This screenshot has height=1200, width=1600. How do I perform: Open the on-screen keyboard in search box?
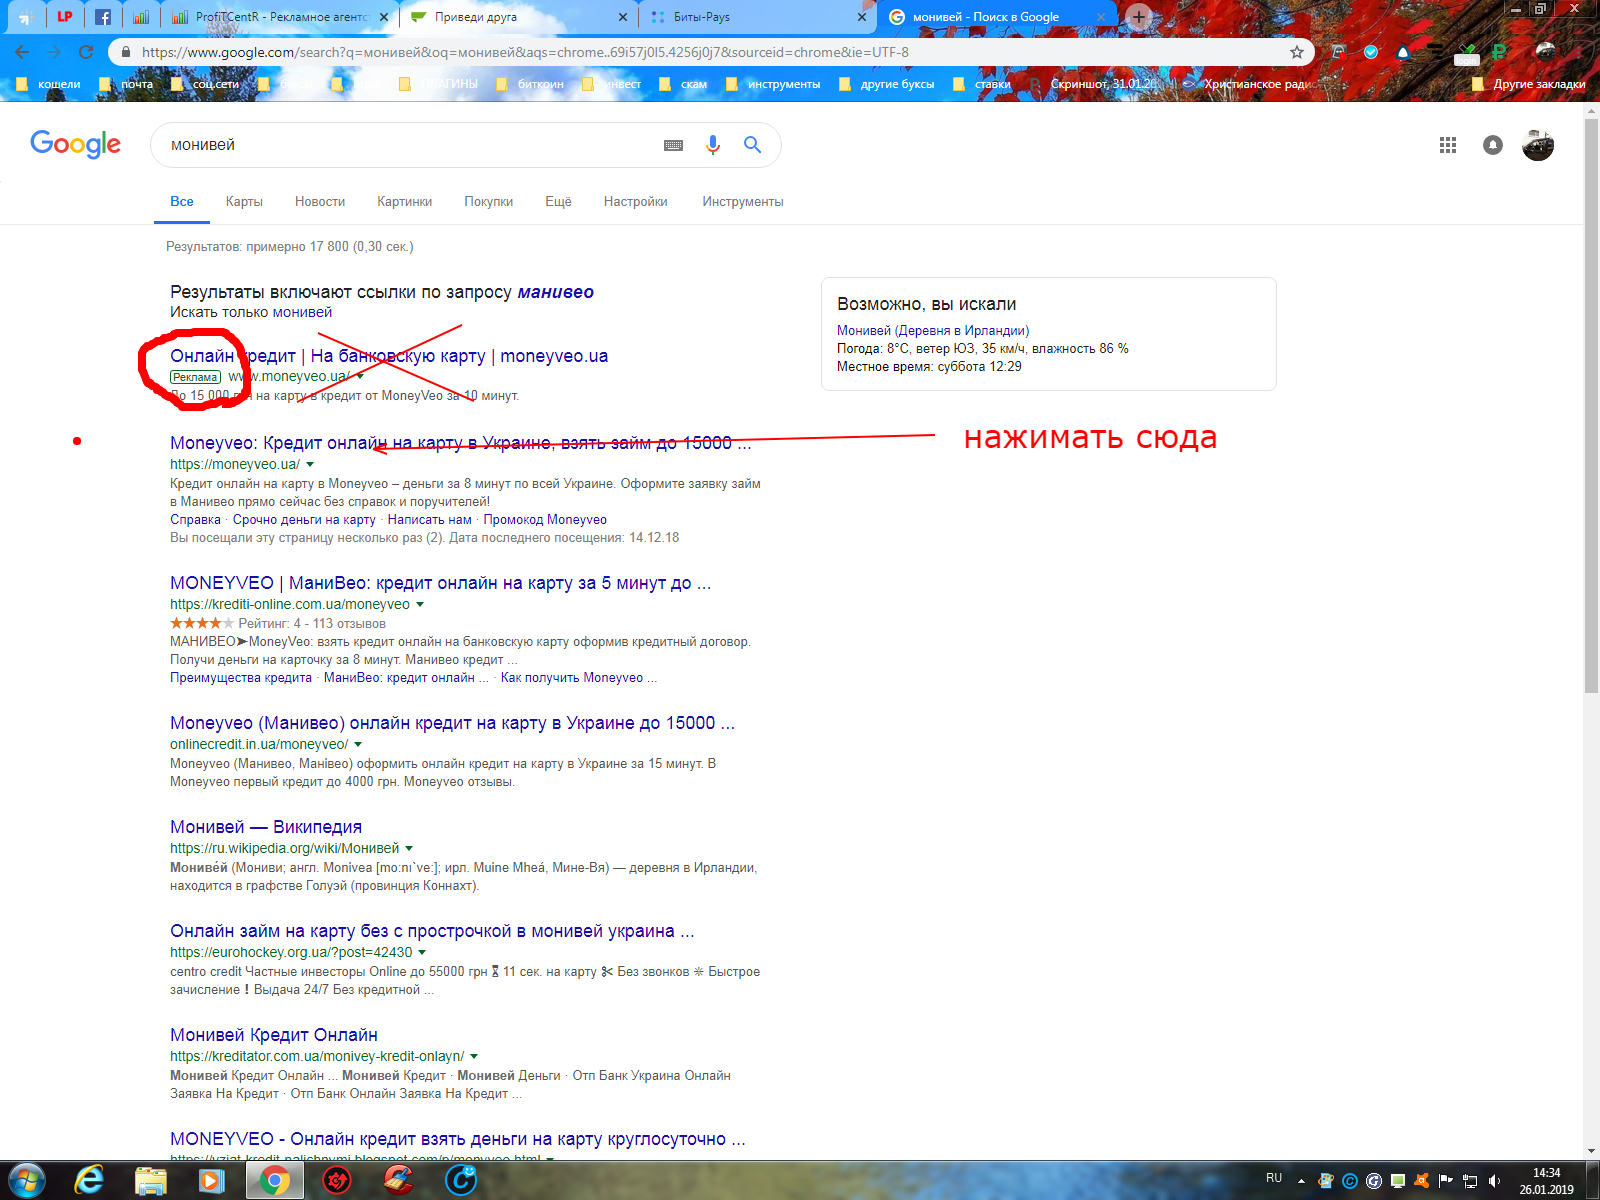[673, 145]
